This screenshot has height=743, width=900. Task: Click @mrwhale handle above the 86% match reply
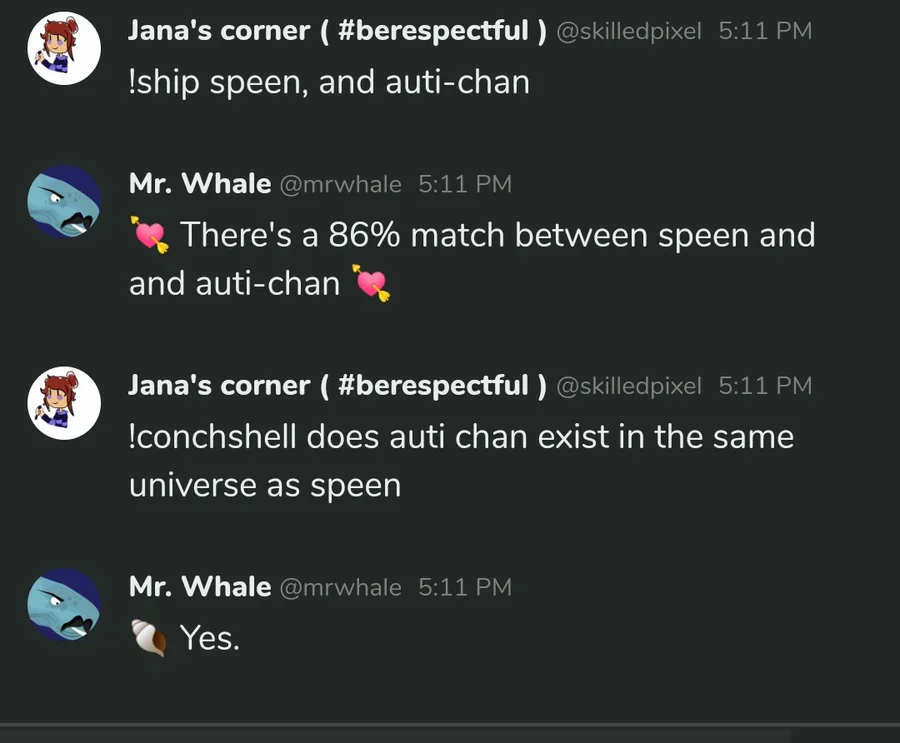(x=340, y=184)
